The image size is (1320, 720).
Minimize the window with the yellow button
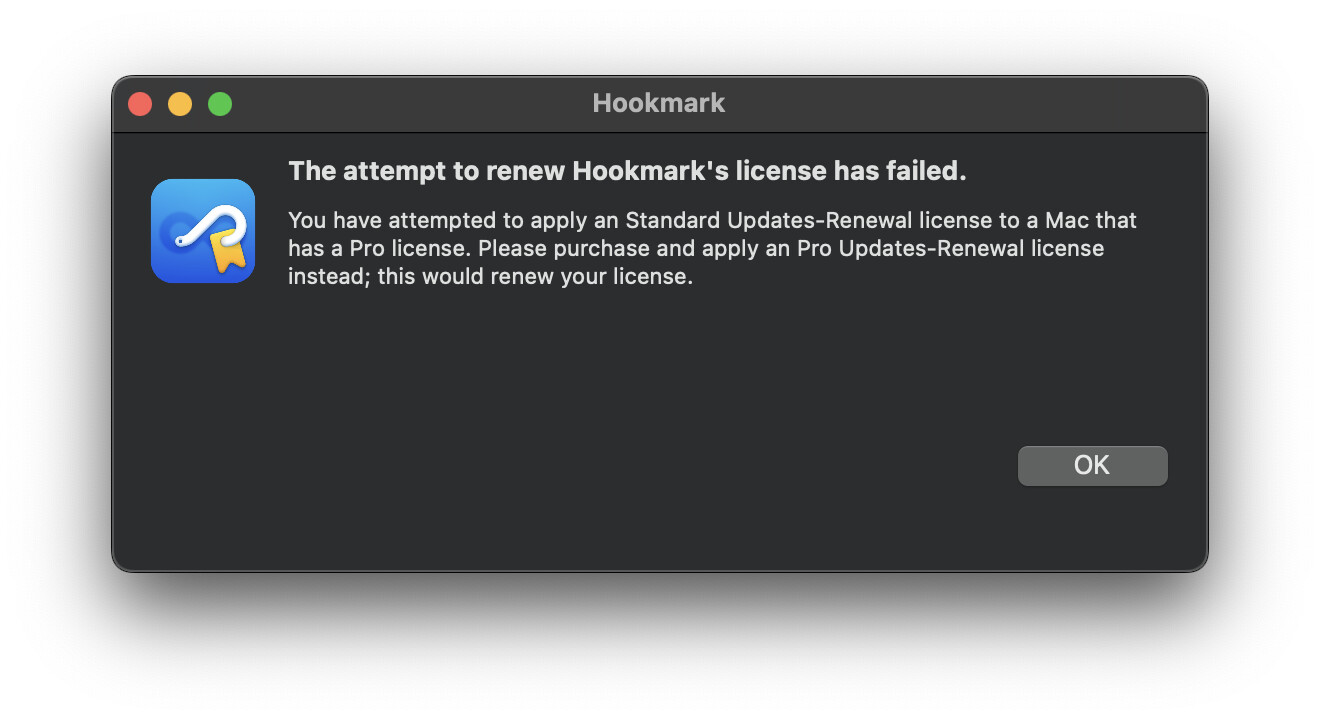(x=180, y=104)
